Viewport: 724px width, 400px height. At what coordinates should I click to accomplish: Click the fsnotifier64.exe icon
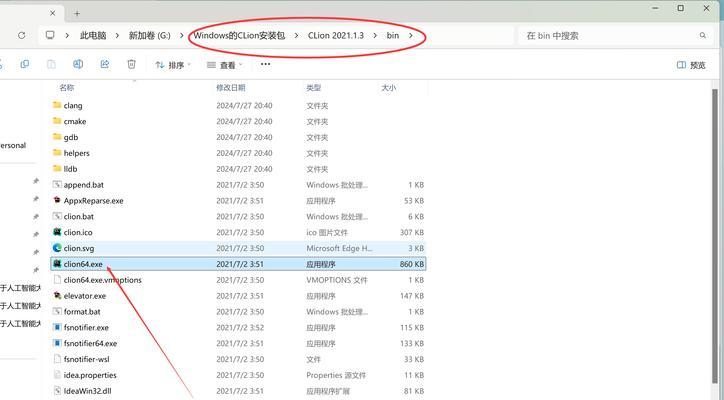(57, 343)
